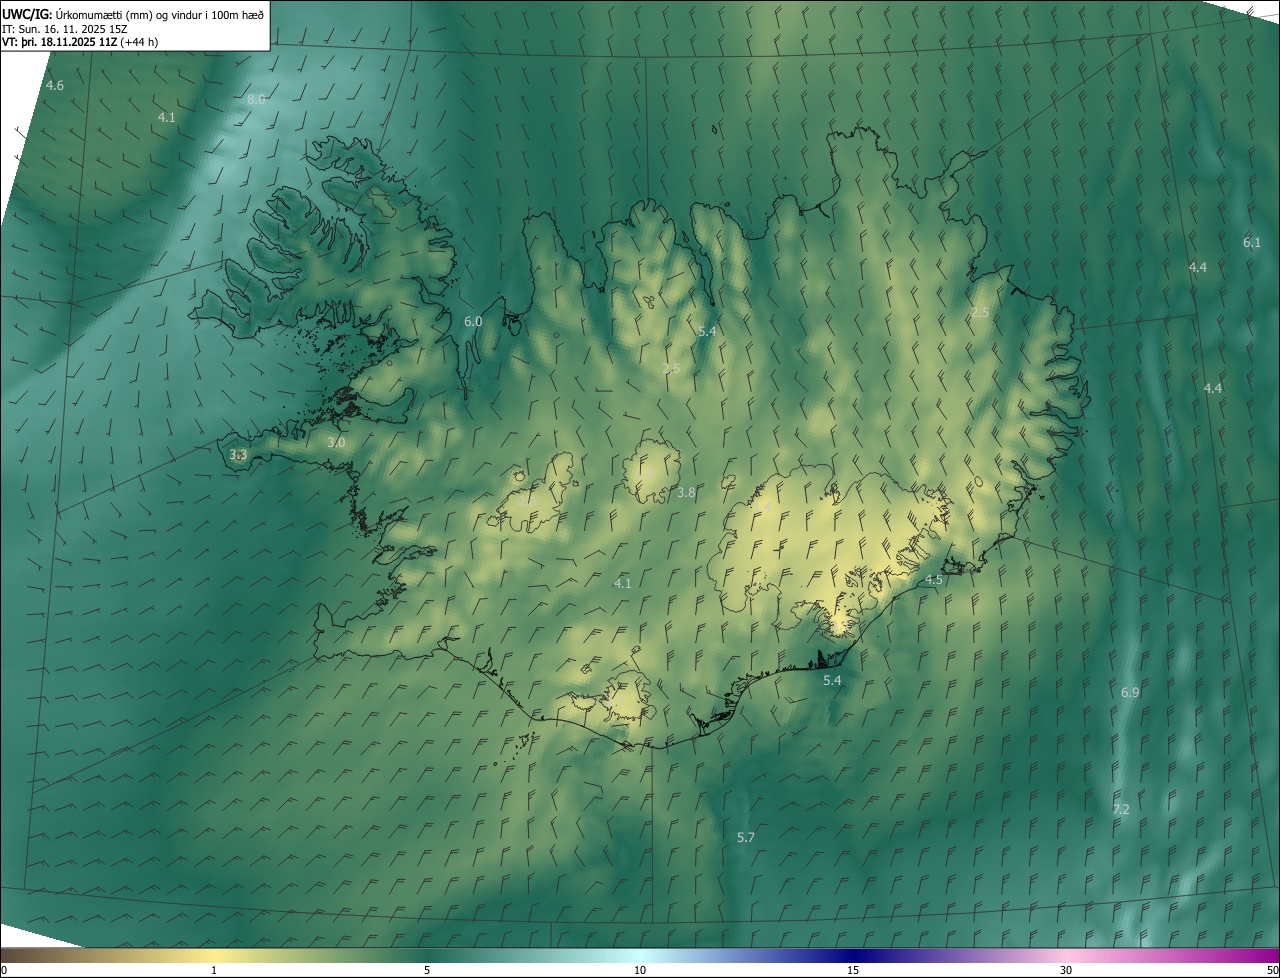Select the 5 mark on the colorbar
This screenshot has height=978, width=1280.
click(x=427, y=971)
